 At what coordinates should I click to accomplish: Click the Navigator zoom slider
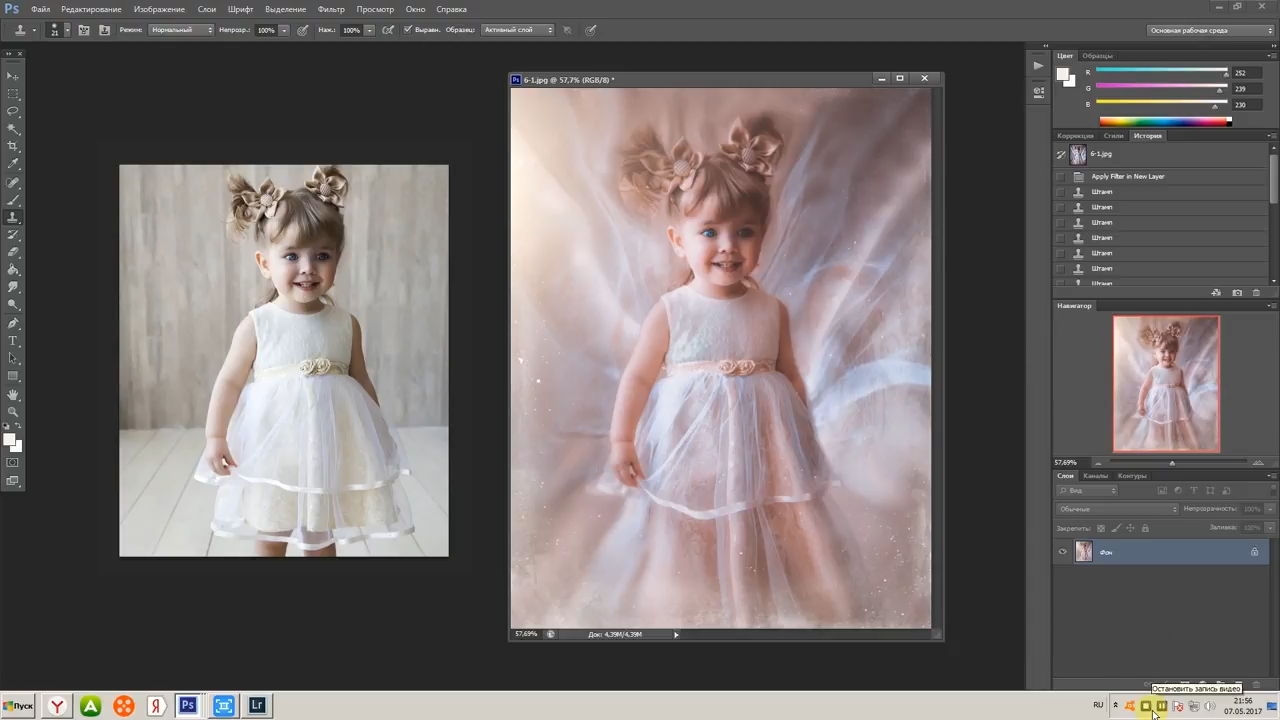click(x=1172, y=463)
